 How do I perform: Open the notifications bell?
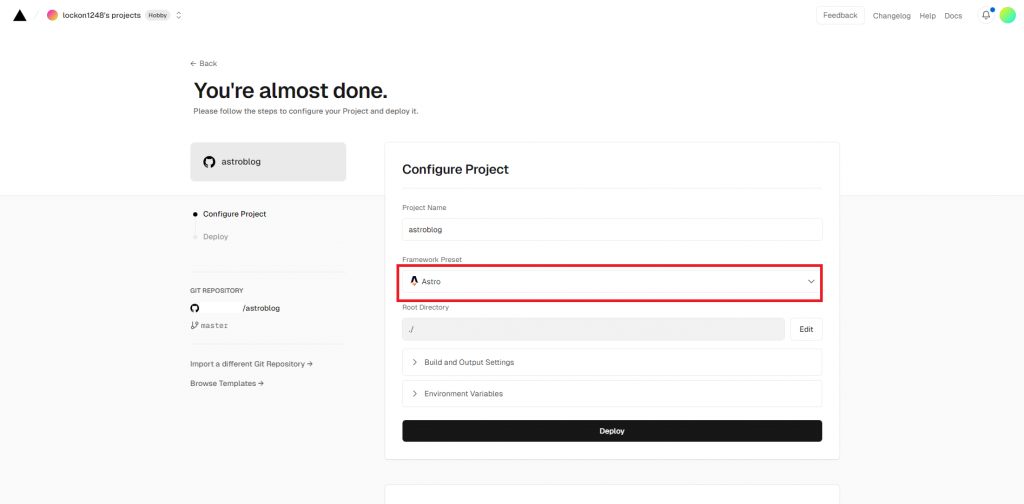[x=985, y=16]
